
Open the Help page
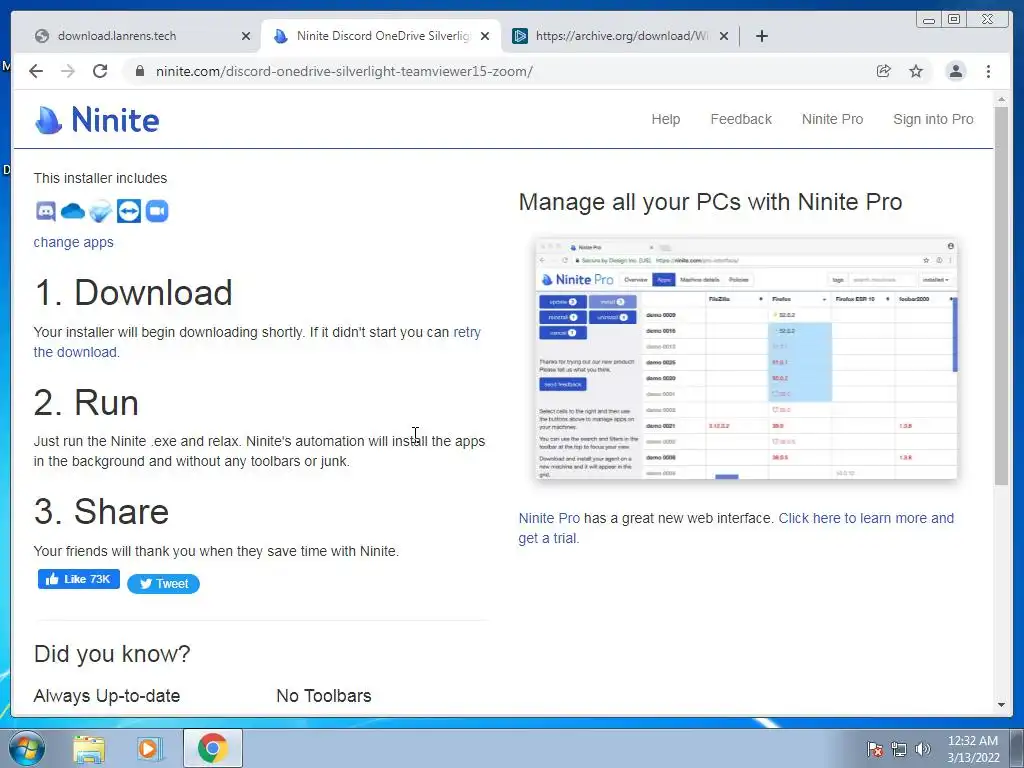click(665, 120)
